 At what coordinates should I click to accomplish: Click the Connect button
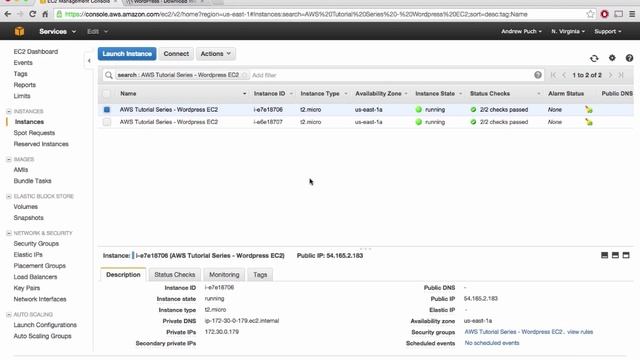(176, 54)
